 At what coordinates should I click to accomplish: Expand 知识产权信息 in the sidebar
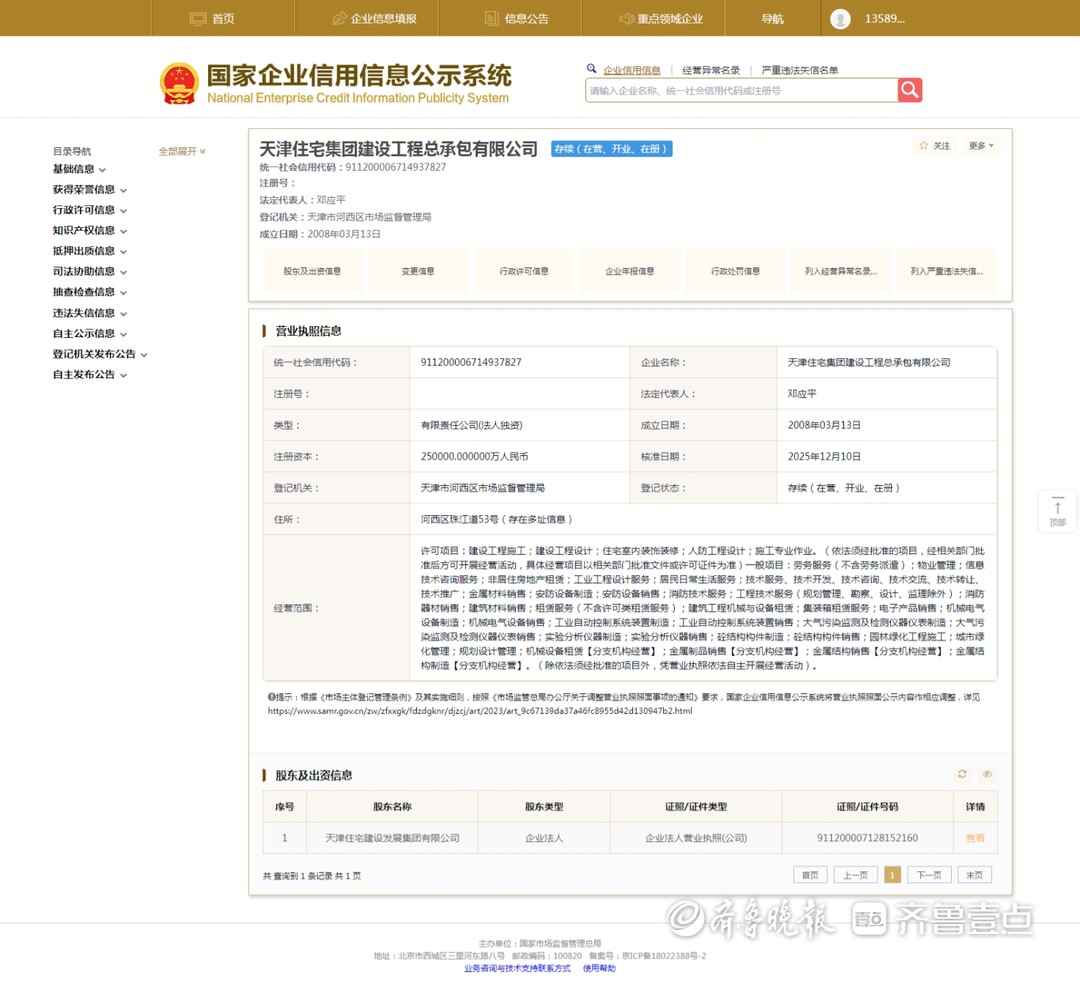pyautogui.click(x=90, y=231)
